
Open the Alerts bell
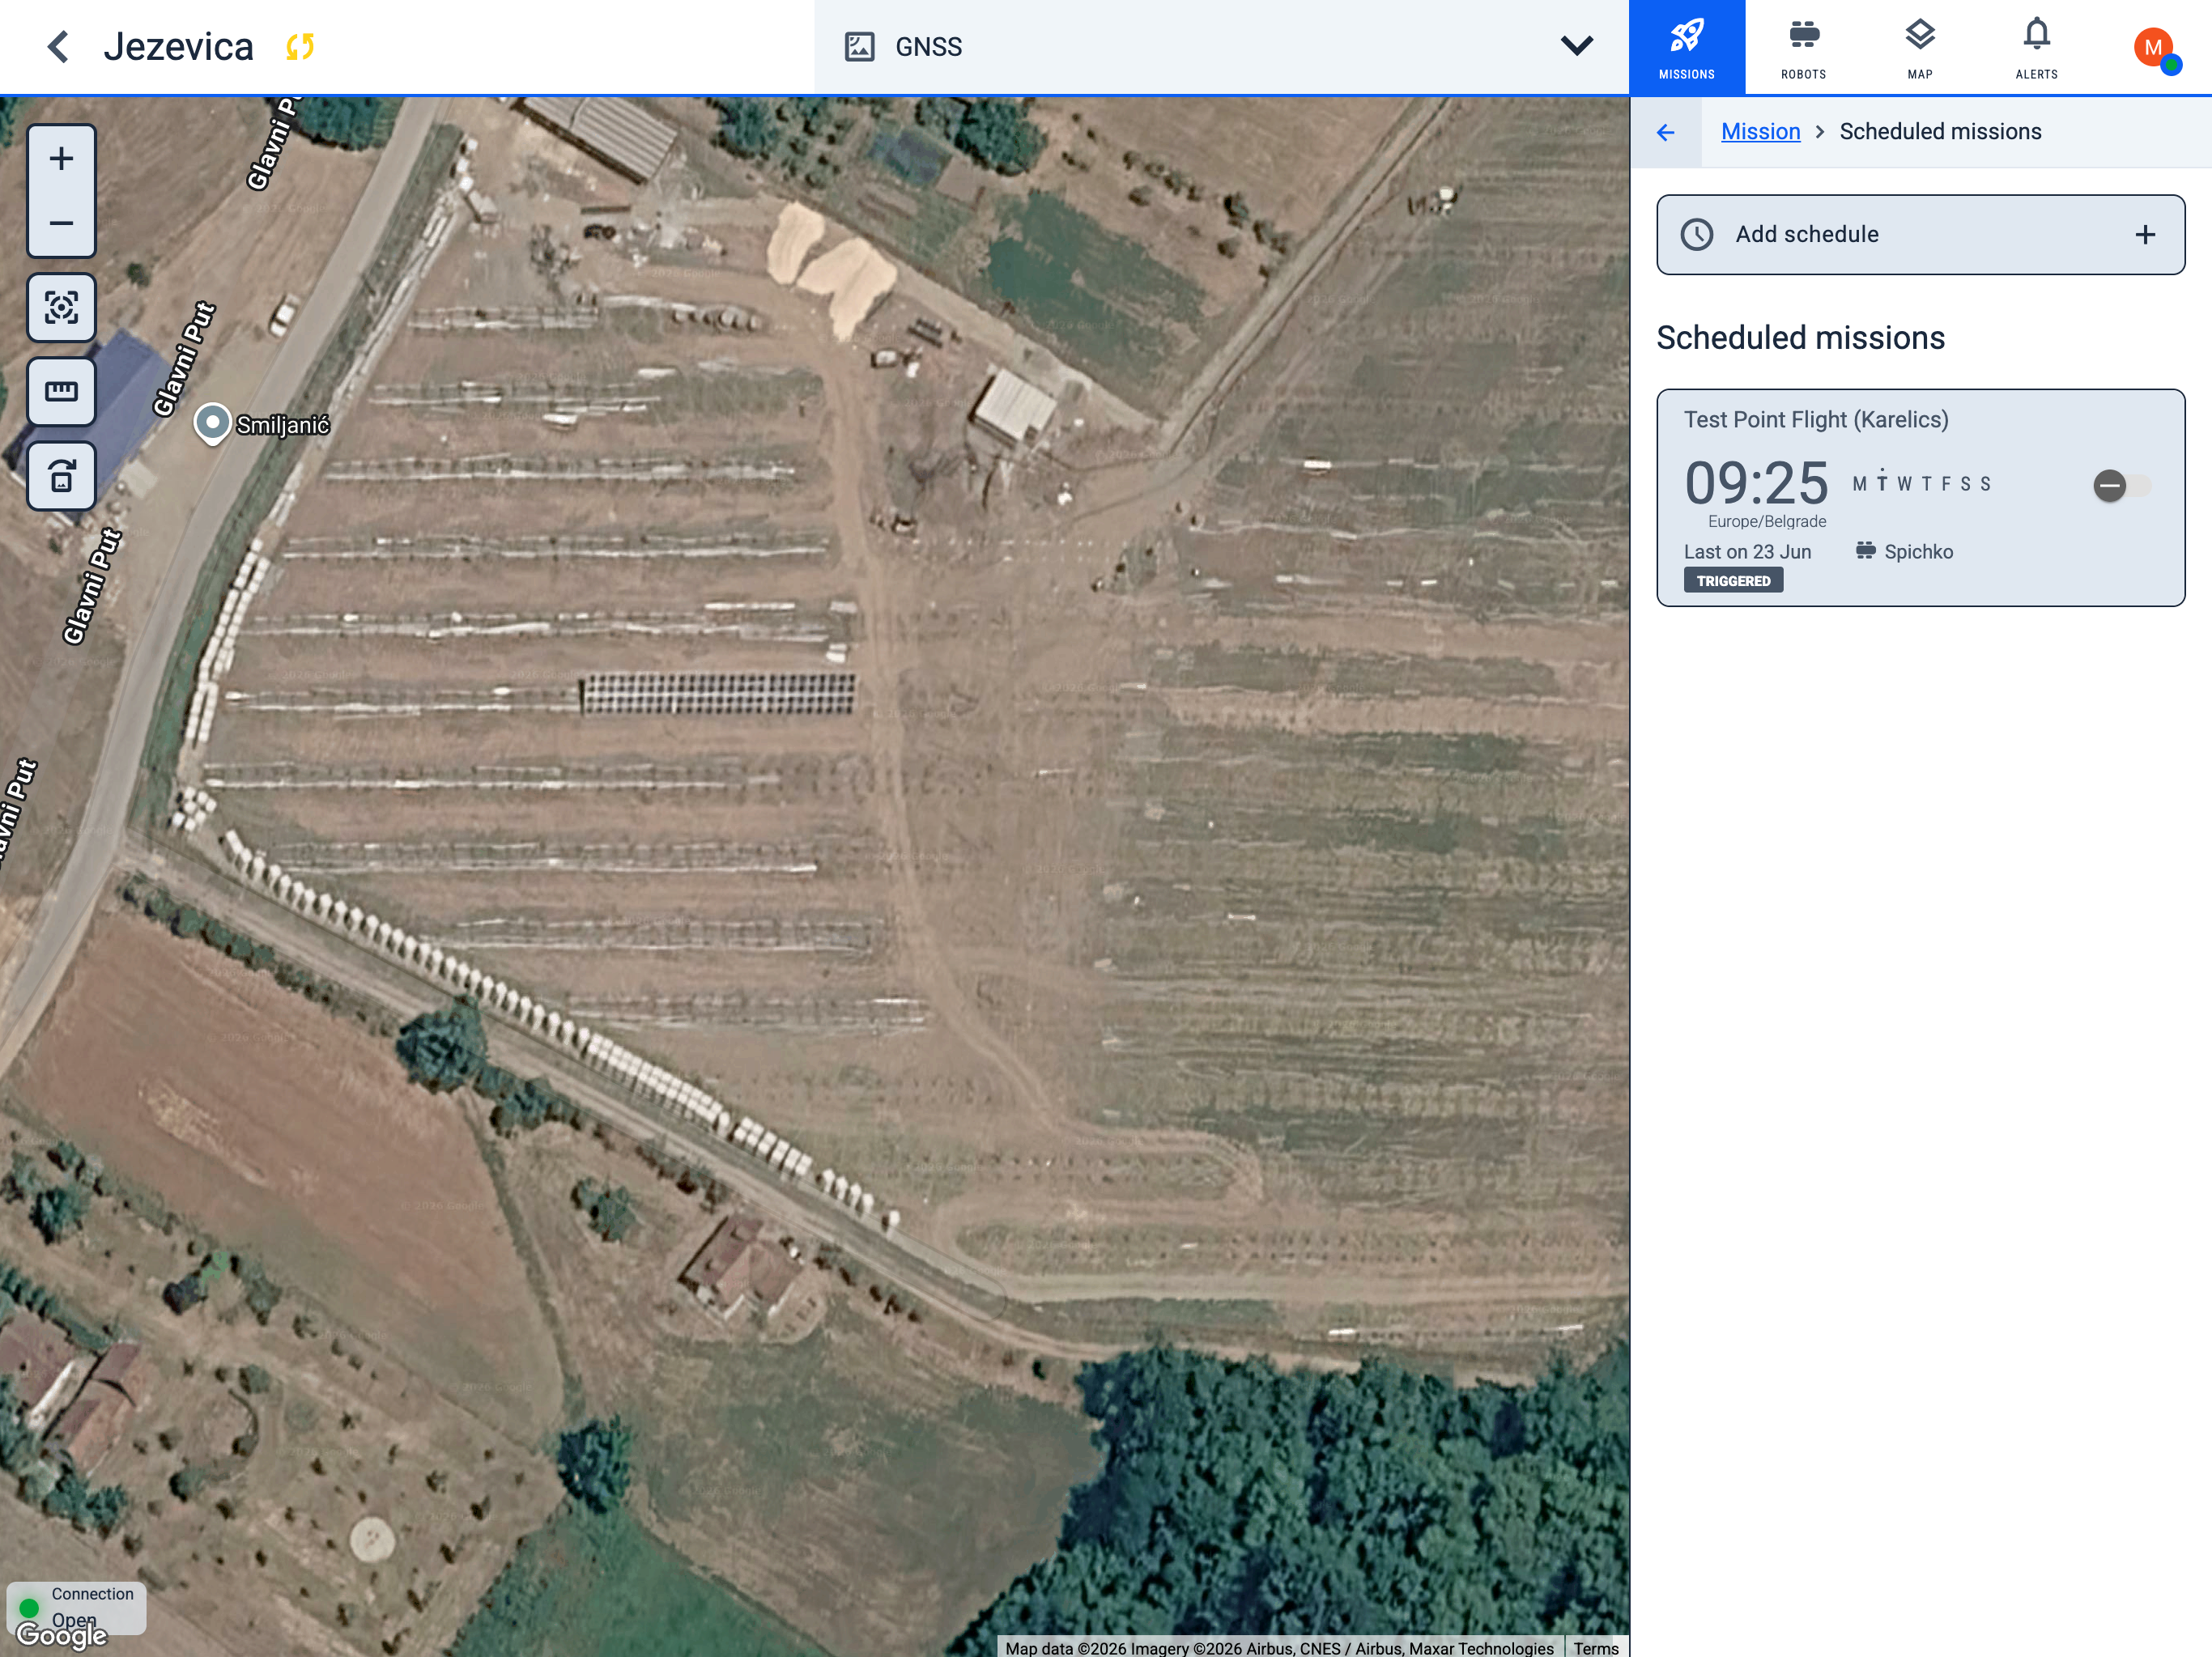[x=2036, y=47]
